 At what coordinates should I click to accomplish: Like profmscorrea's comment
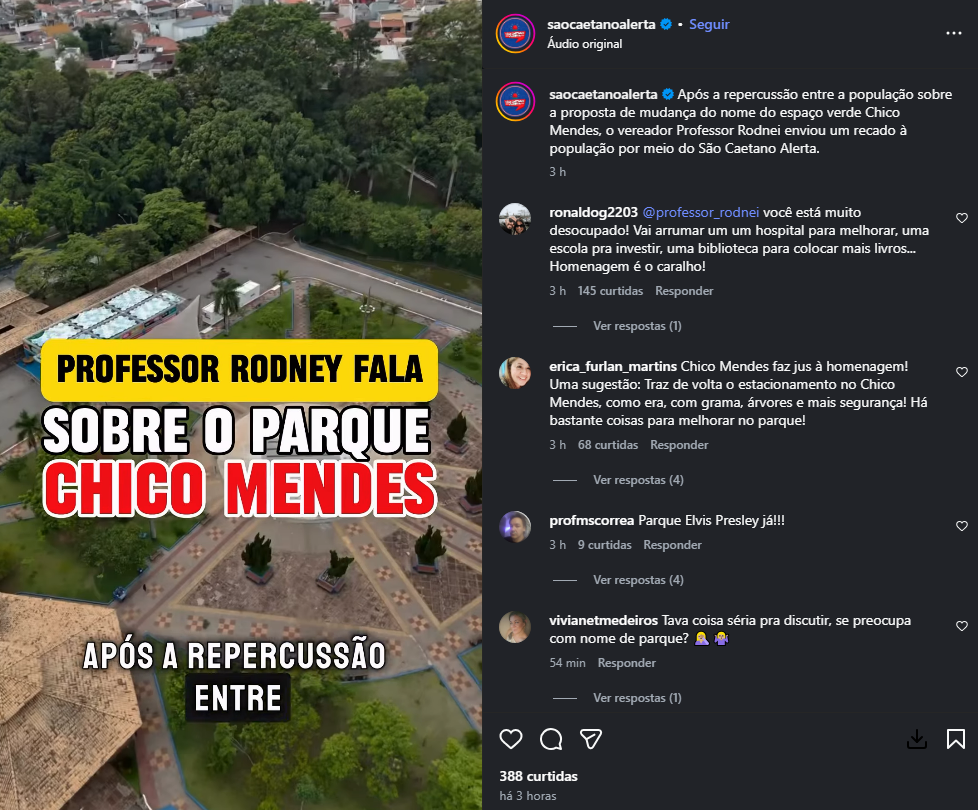point(962,526)
